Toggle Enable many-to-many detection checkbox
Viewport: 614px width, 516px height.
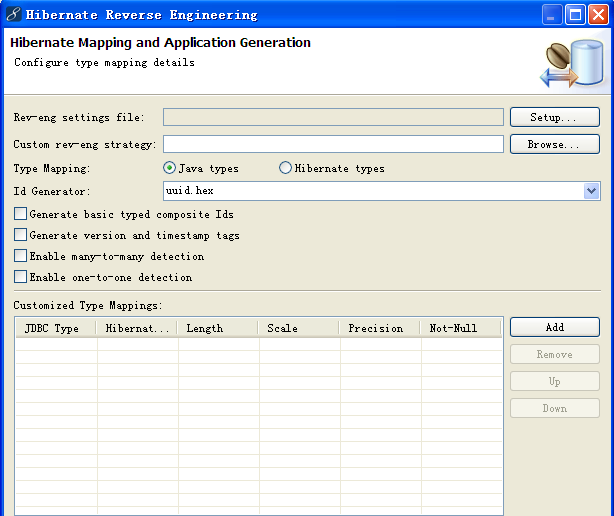click(20, 256)
